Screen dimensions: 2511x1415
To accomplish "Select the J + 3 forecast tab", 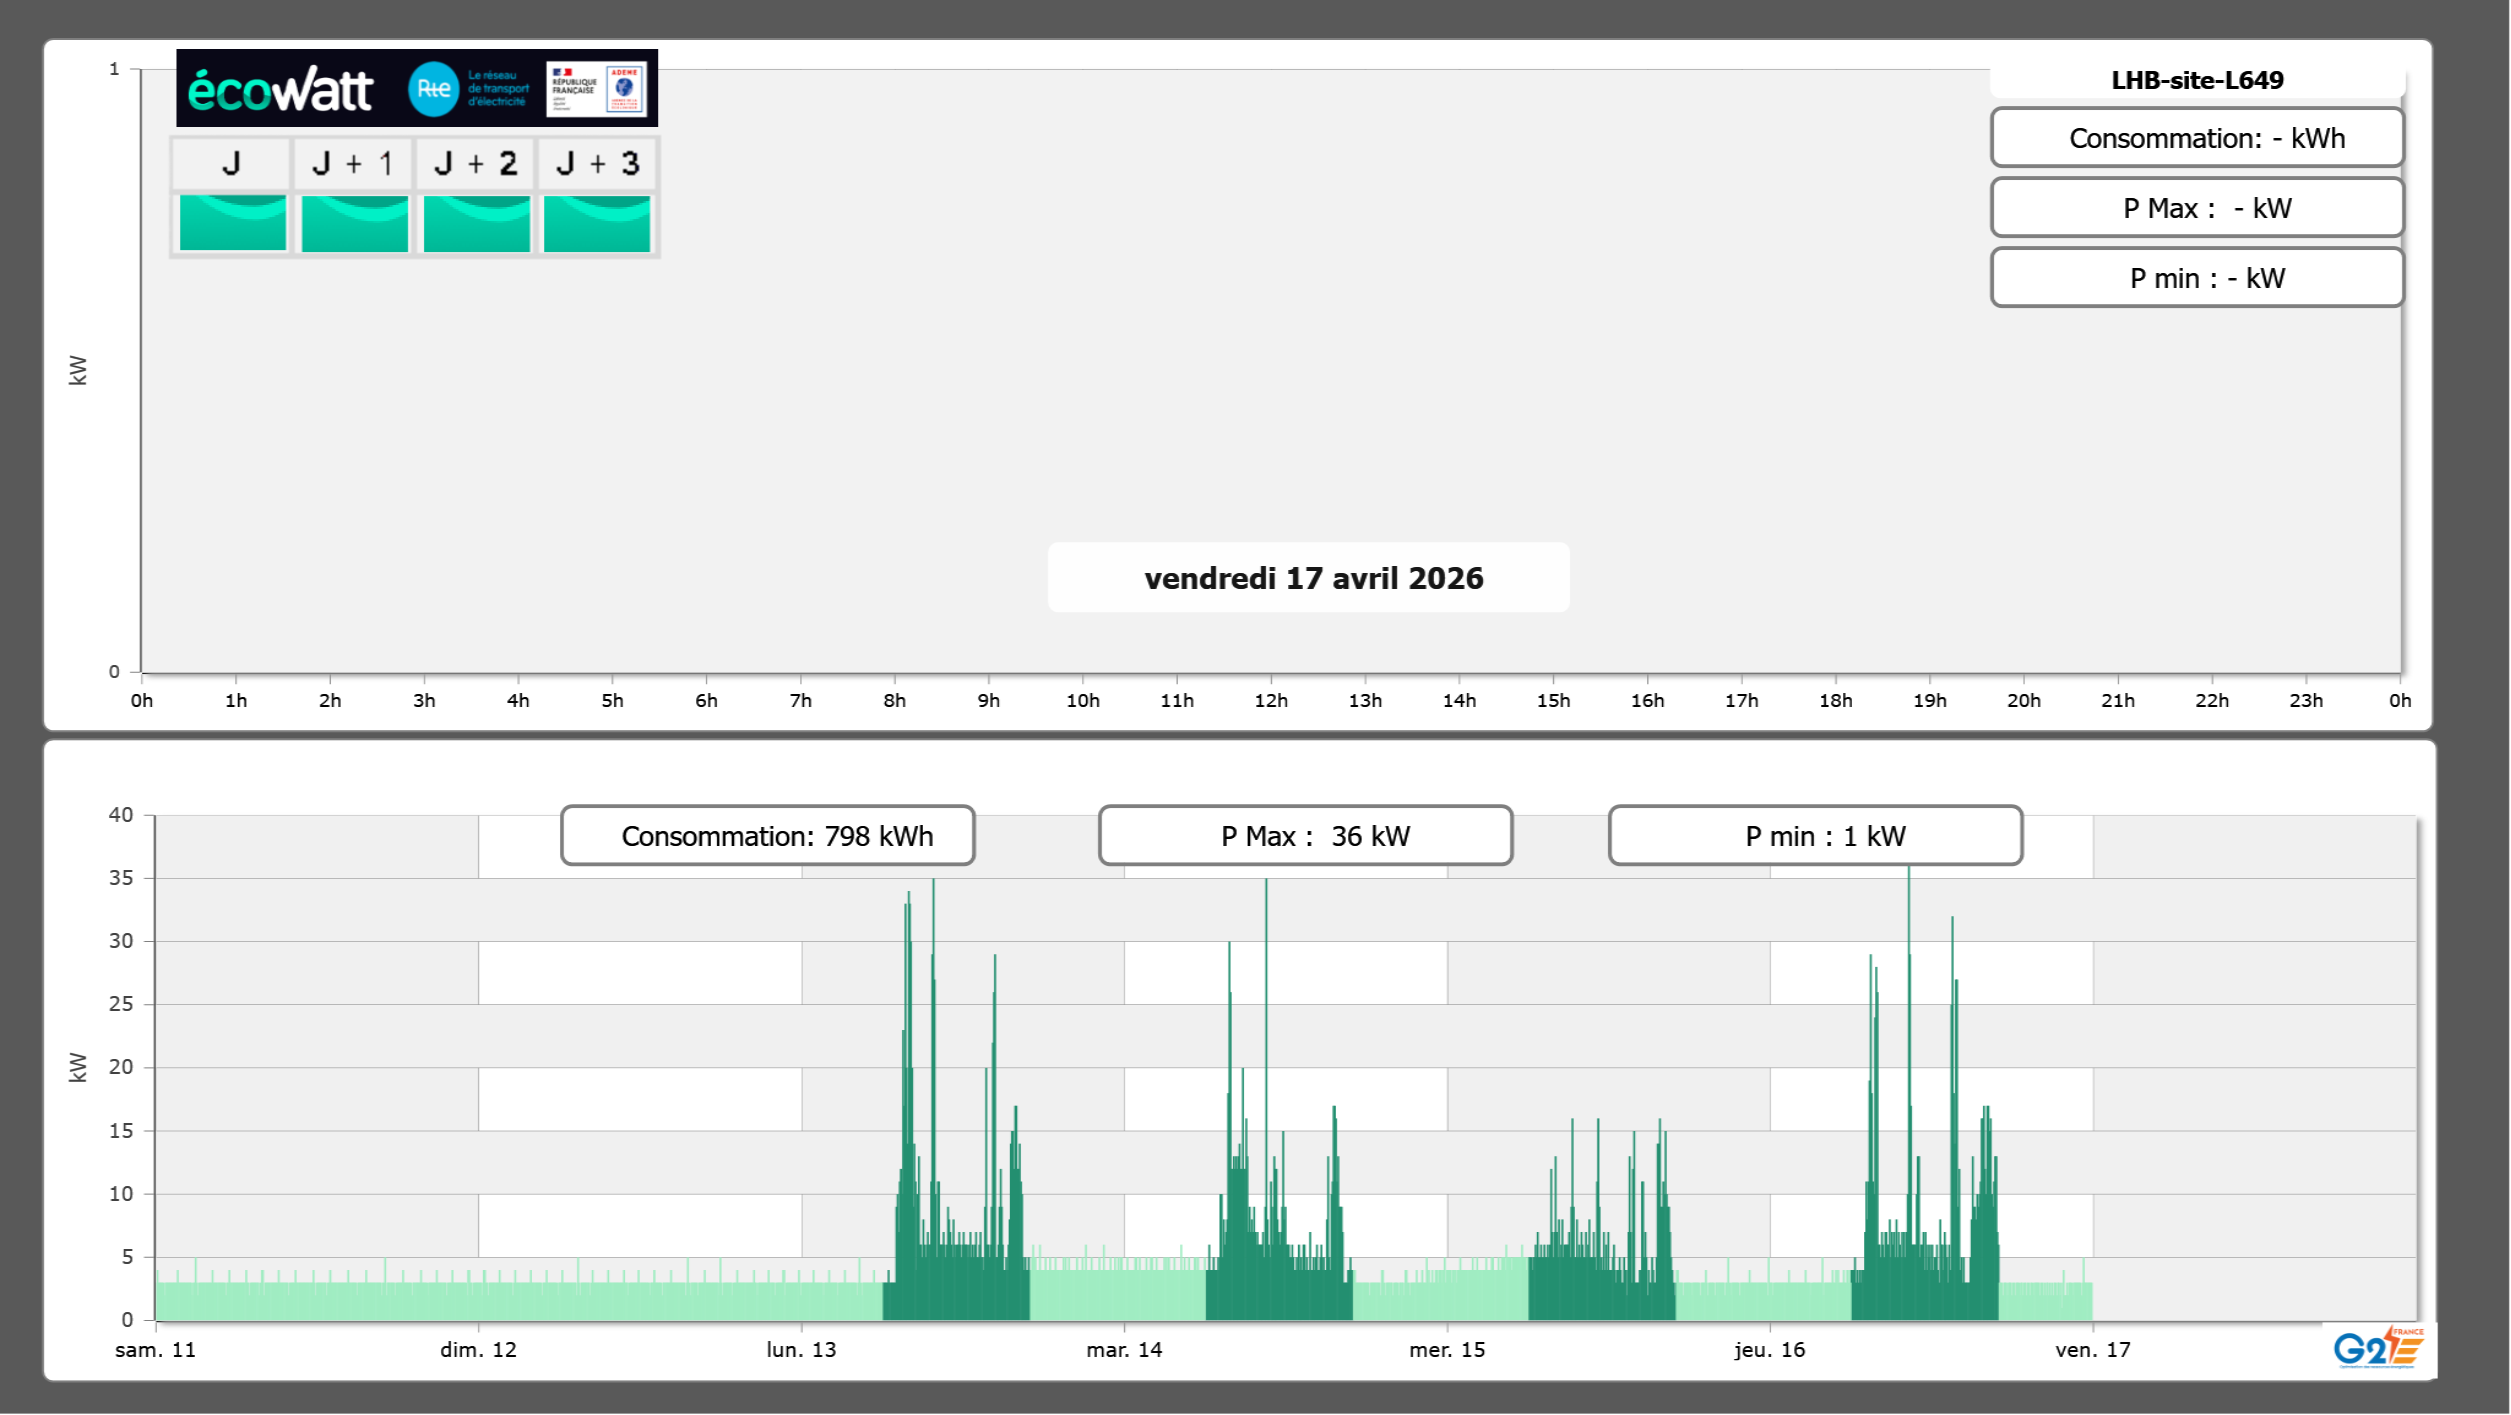I will 597,163.
